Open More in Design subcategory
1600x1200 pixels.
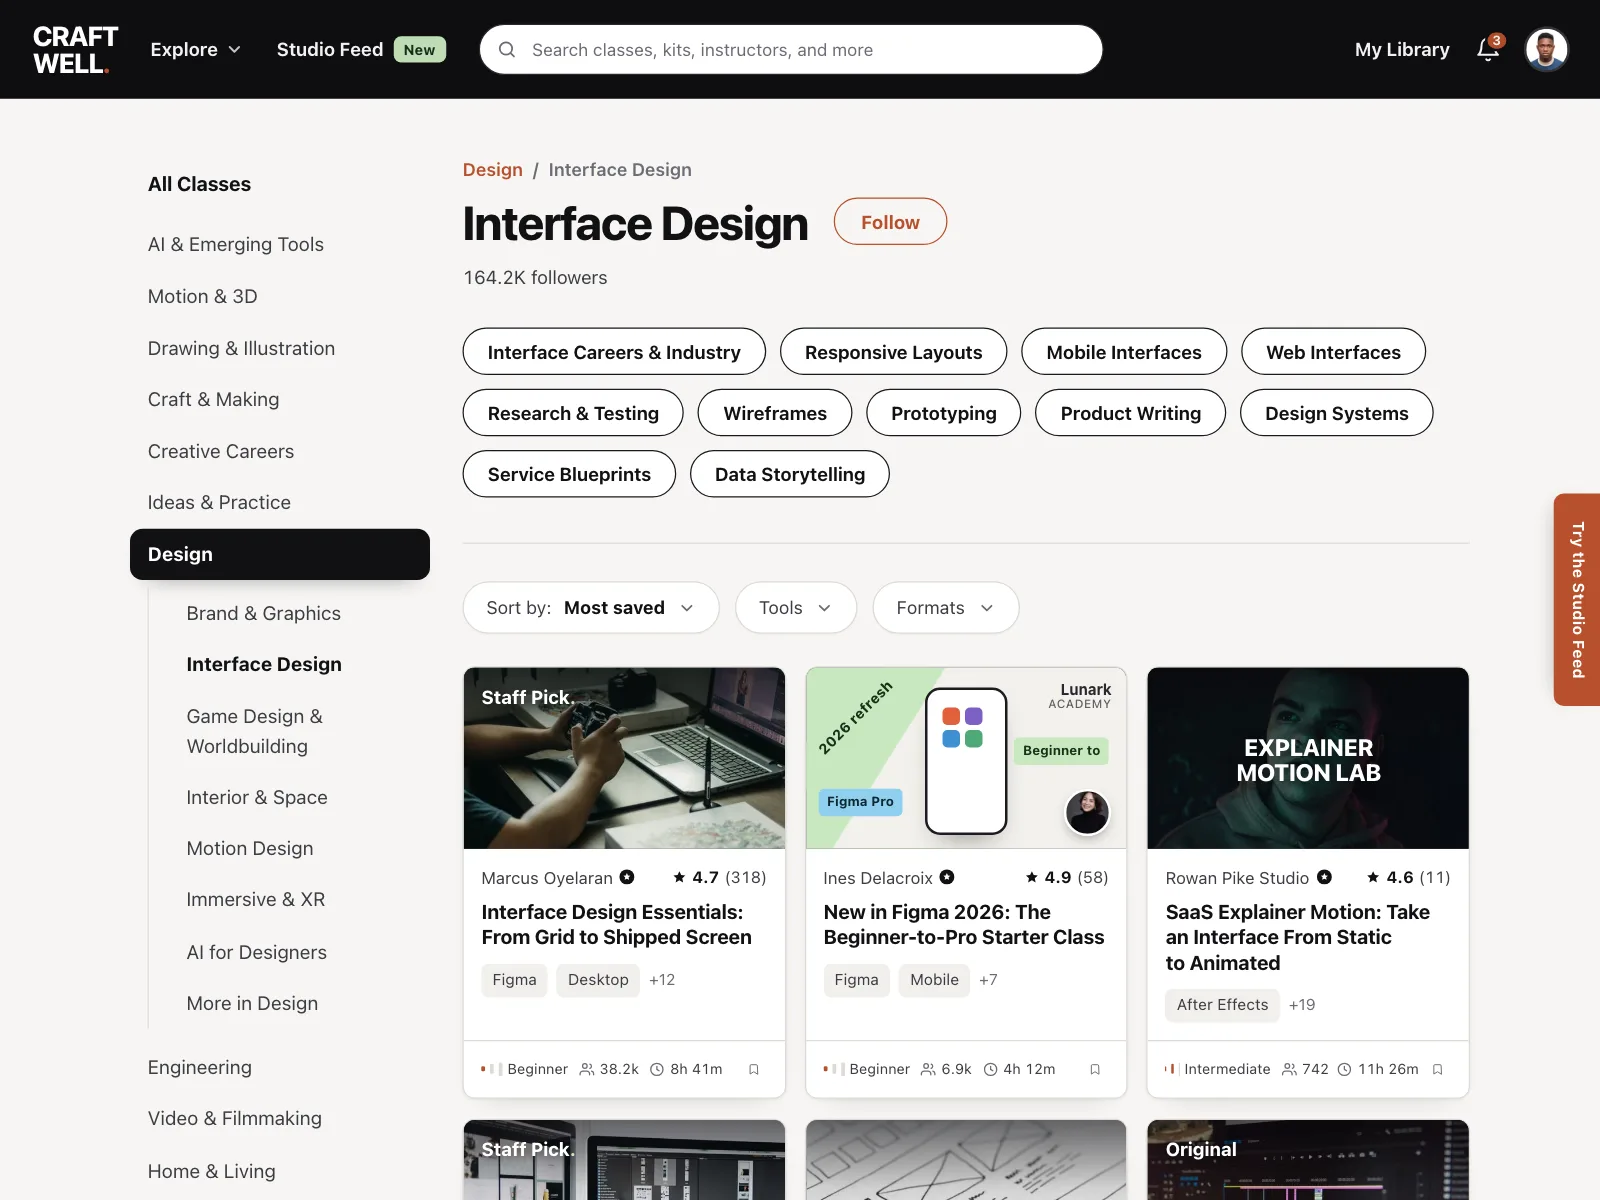[252, 1003]
